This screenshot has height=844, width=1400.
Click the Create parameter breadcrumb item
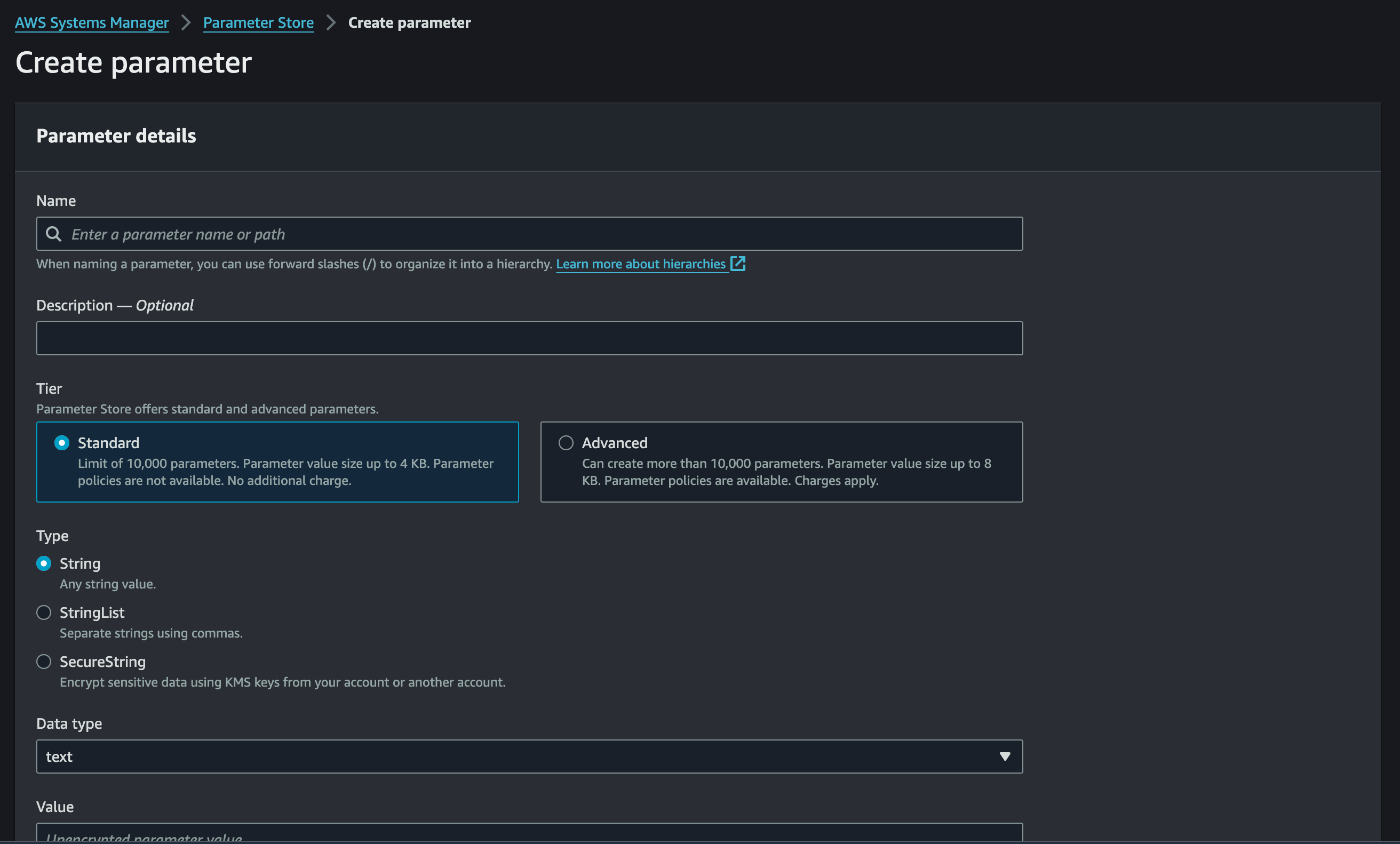pyautogui.click(x=409, y=22)
